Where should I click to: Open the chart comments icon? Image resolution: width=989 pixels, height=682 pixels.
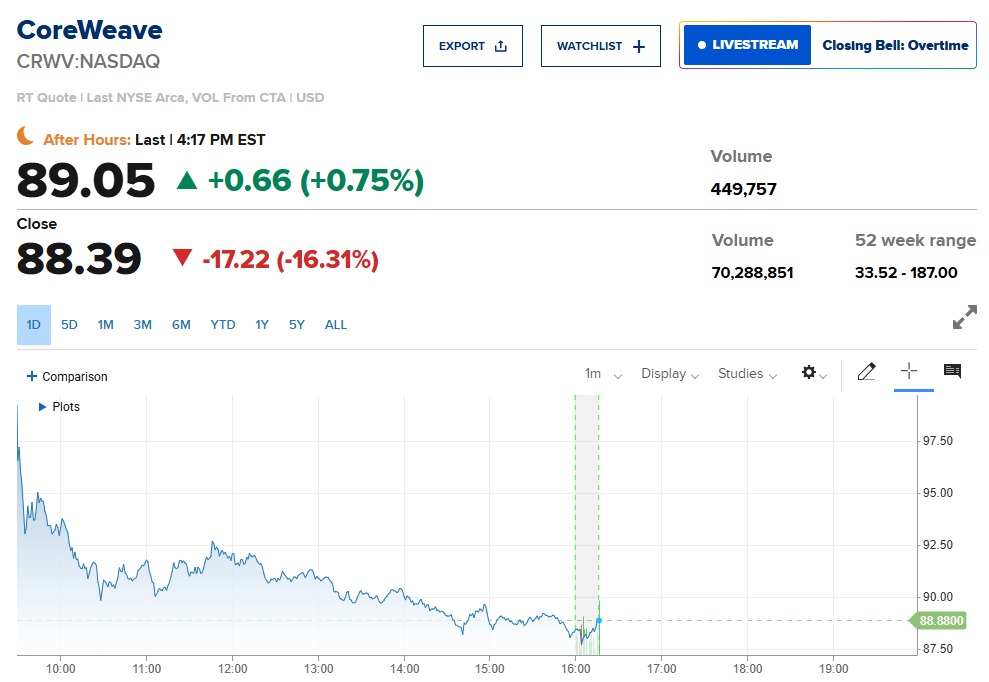(952, 372)
